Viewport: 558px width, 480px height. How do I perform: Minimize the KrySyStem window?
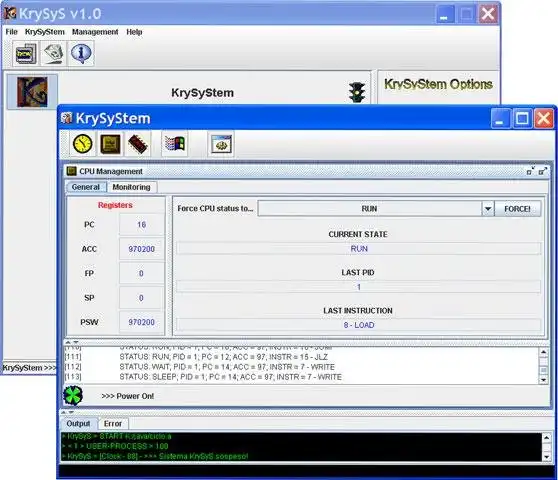500,118
